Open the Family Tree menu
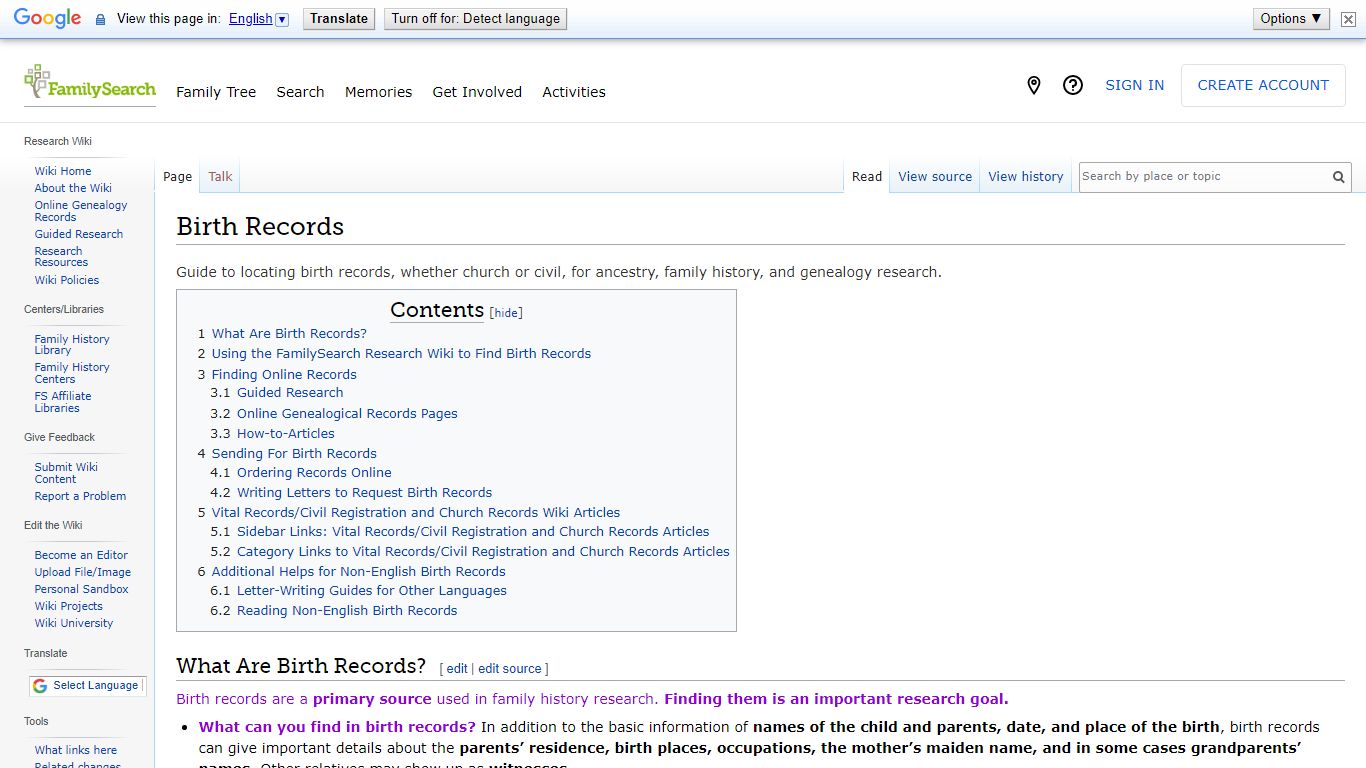Screen dimensions: 1366x768 [216, 92]
